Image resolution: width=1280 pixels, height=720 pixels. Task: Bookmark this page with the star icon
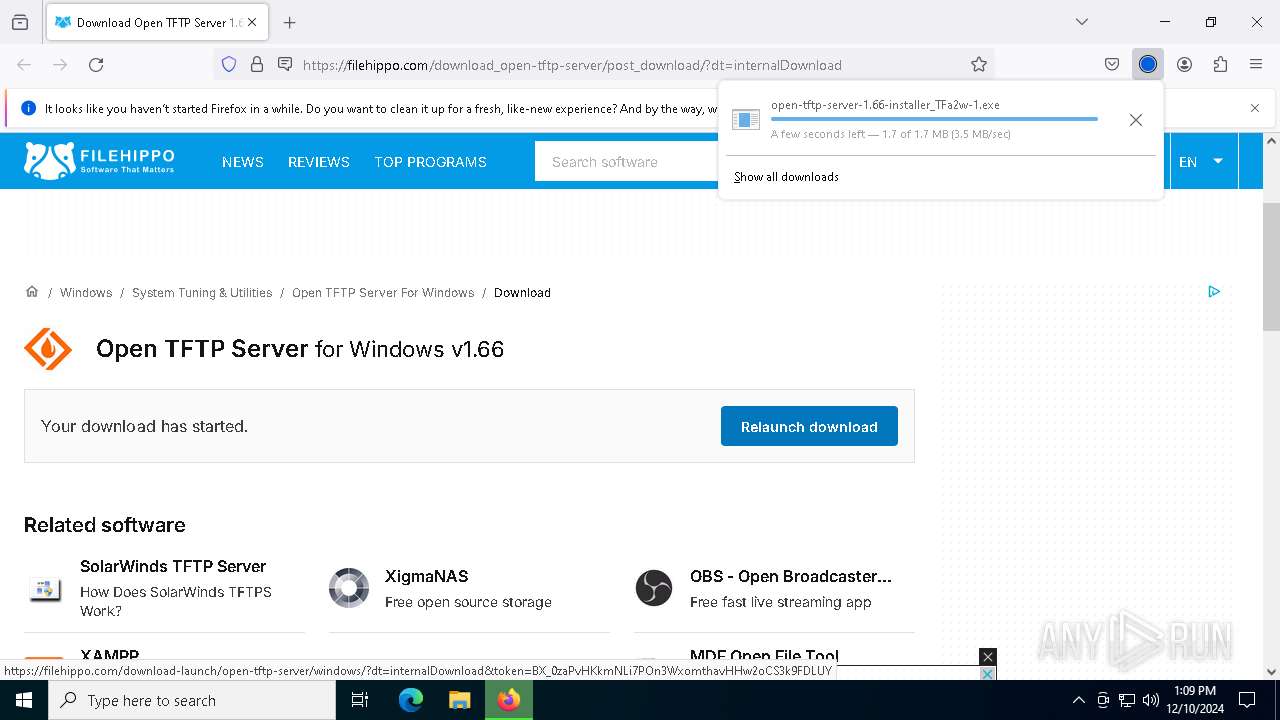(979, 65)
